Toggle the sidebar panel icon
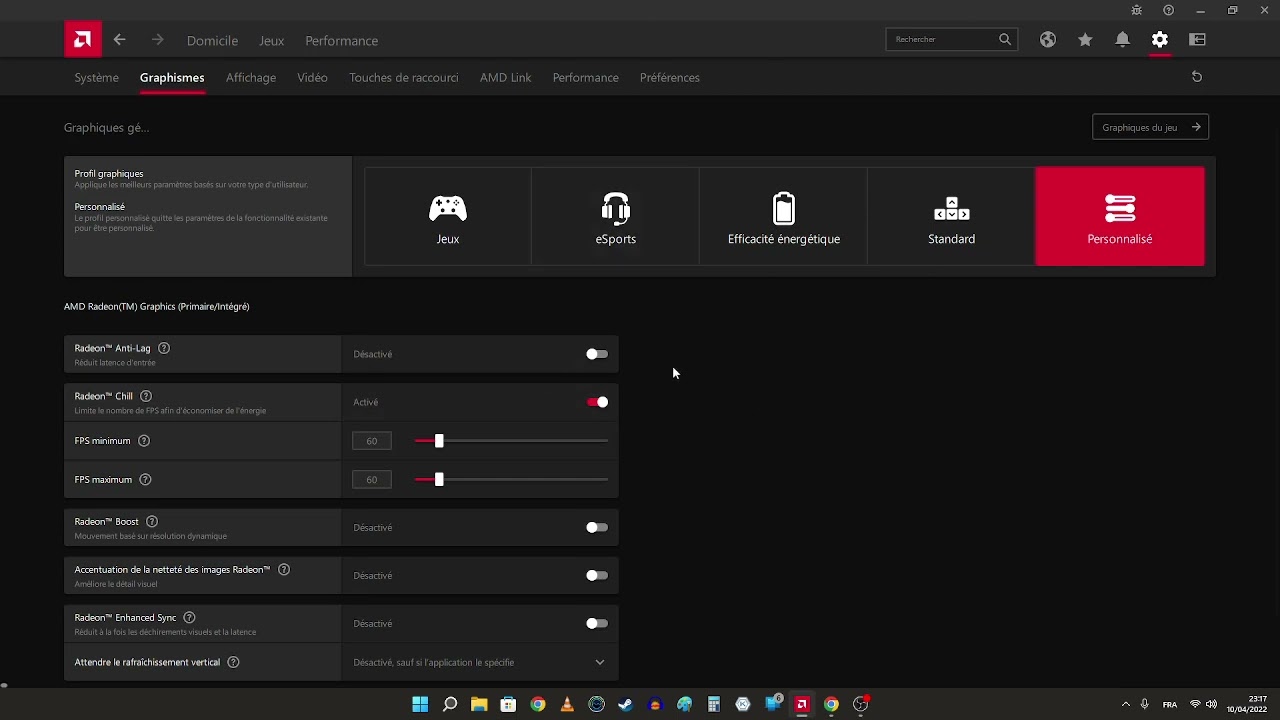This screenshot has height=720, width=1280. [x=1198, y=40]
